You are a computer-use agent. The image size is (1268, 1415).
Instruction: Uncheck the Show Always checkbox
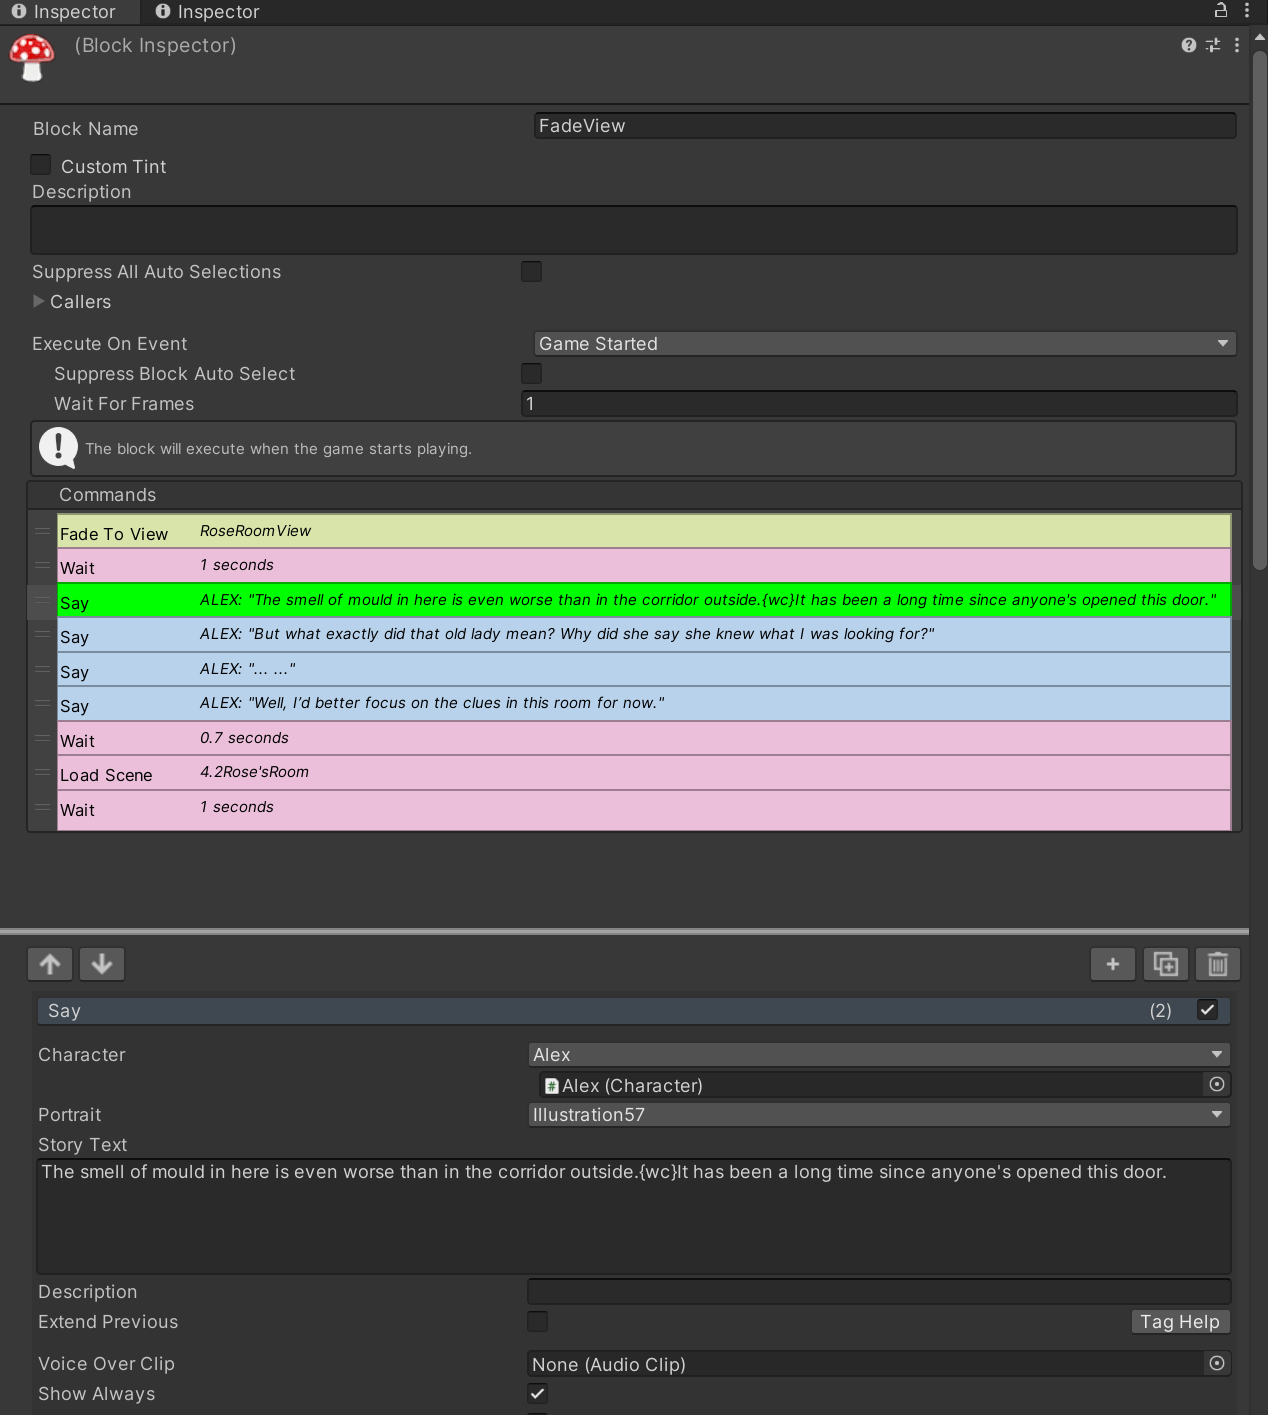538,1394
